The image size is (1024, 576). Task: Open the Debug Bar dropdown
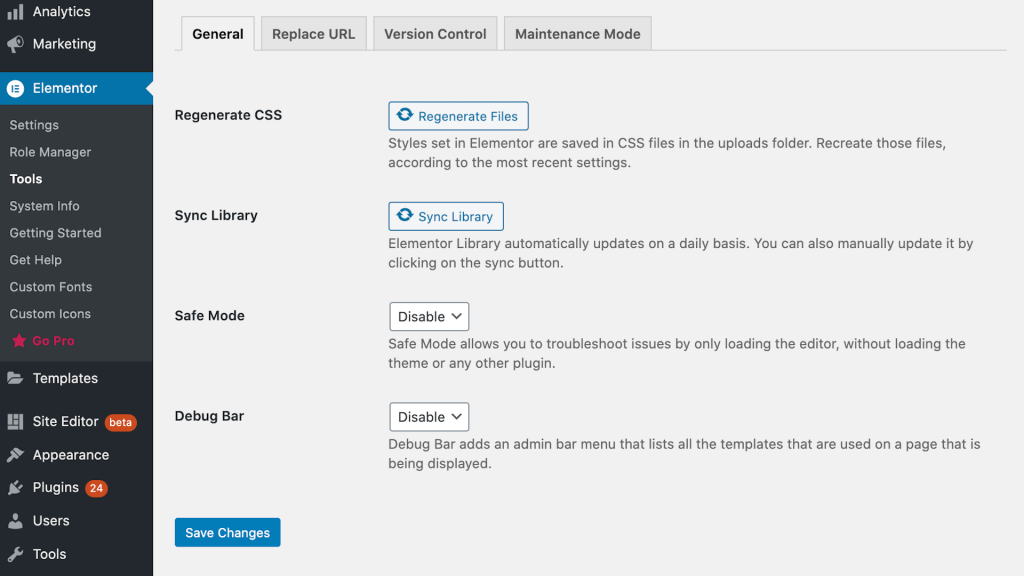point(429,417)
